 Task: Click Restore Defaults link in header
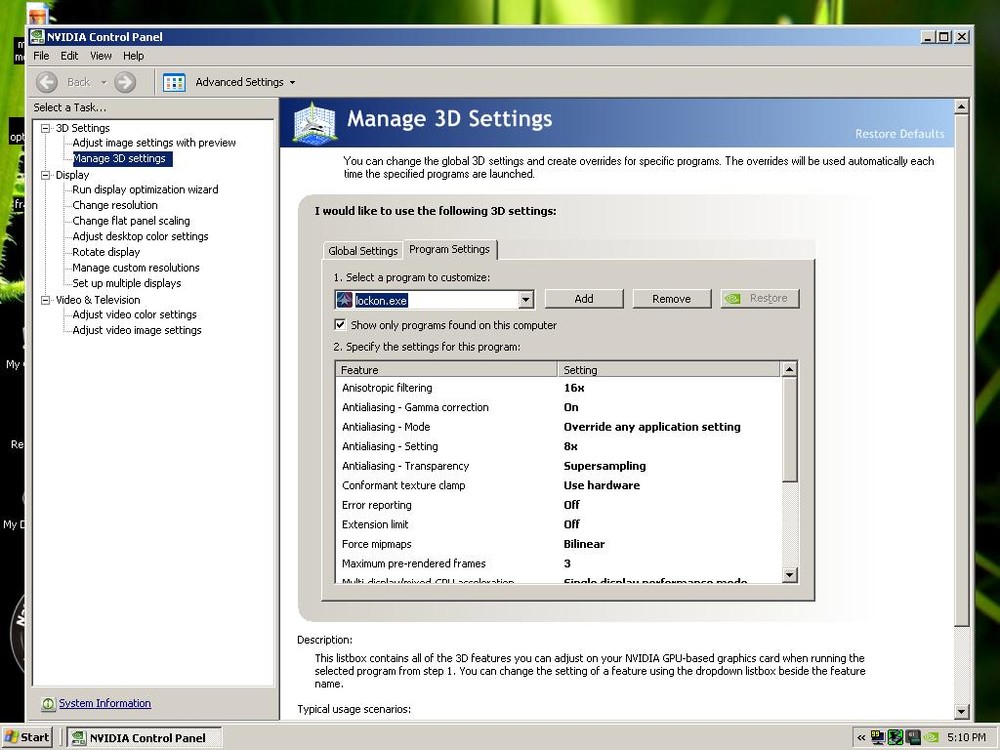899,134
